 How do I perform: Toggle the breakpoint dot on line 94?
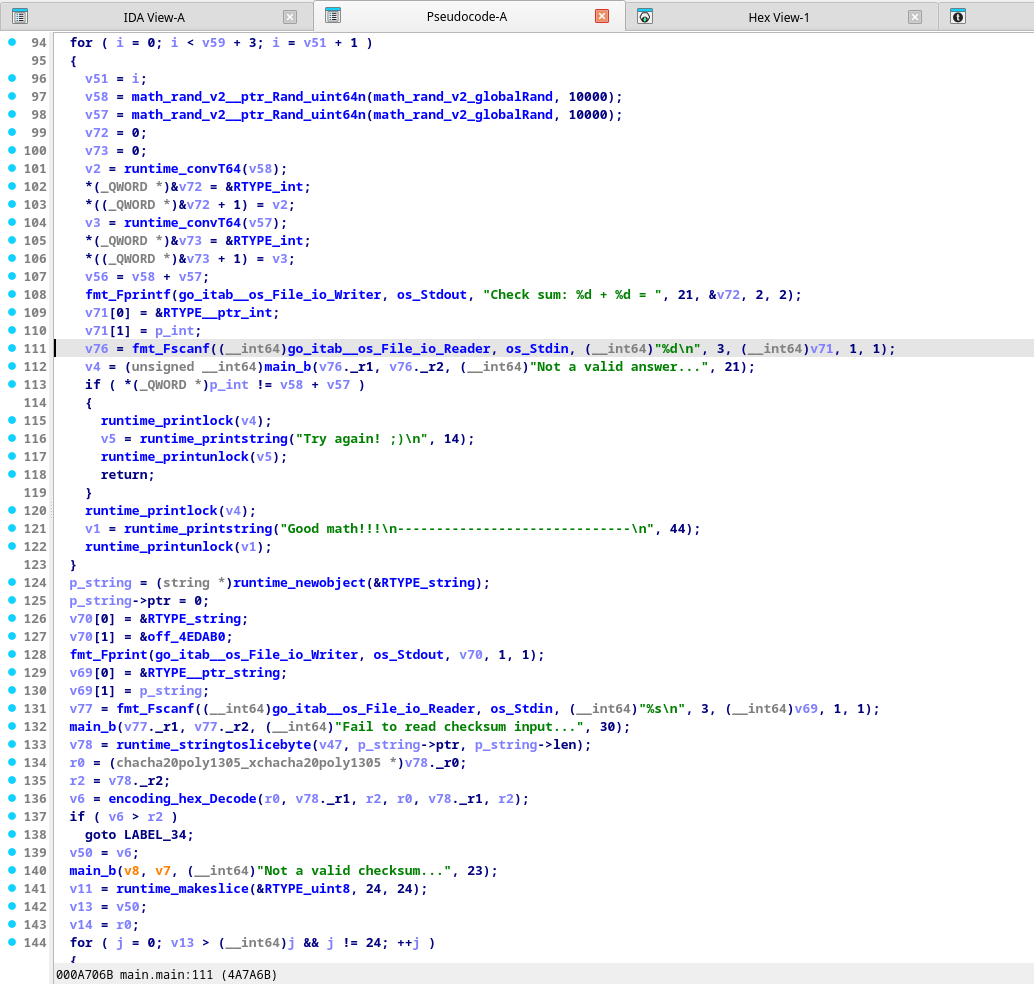(10, 42)
